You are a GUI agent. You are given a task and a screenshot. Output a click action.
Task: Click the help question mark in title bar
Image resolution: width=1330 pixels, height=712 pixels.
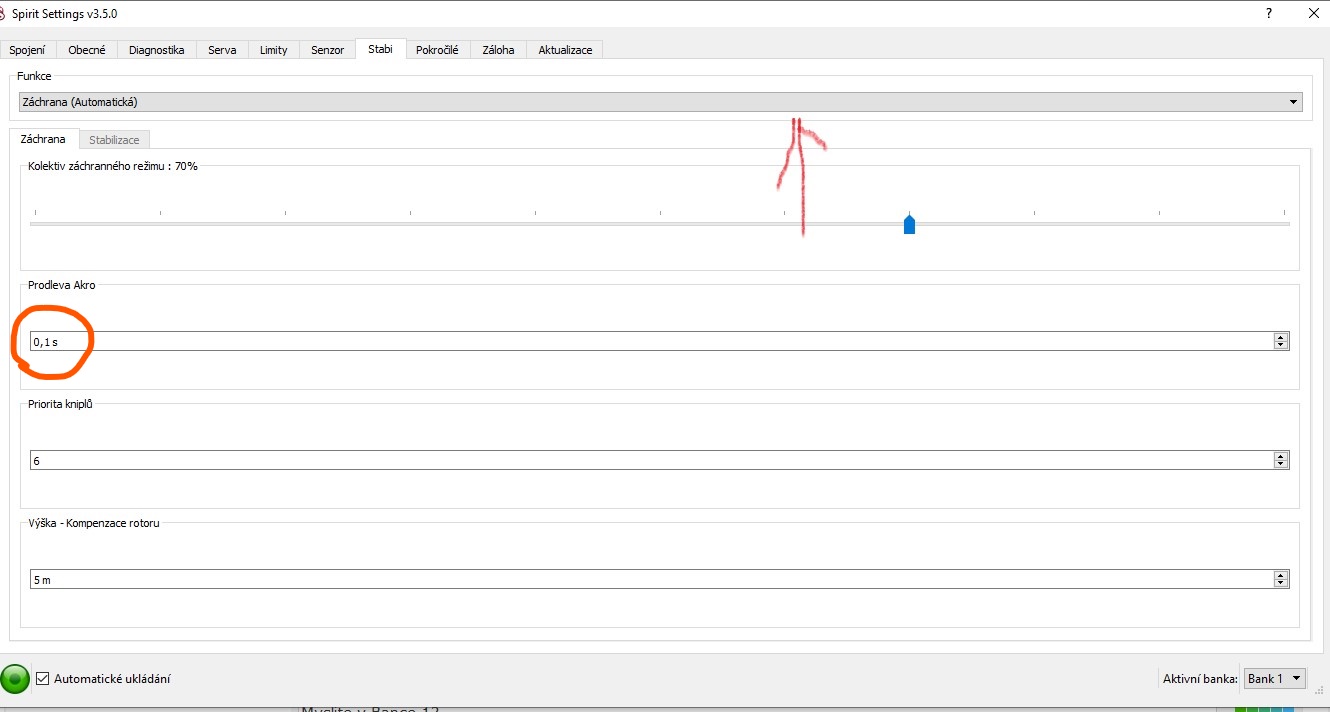coord(1269,14)
